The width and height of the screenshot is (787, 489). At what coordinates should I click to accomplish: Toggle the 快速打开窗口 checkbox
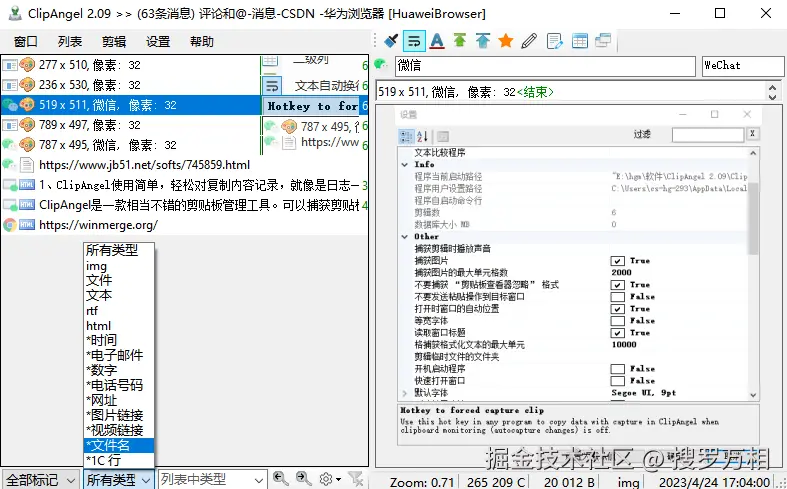click(x=617, y=382)
